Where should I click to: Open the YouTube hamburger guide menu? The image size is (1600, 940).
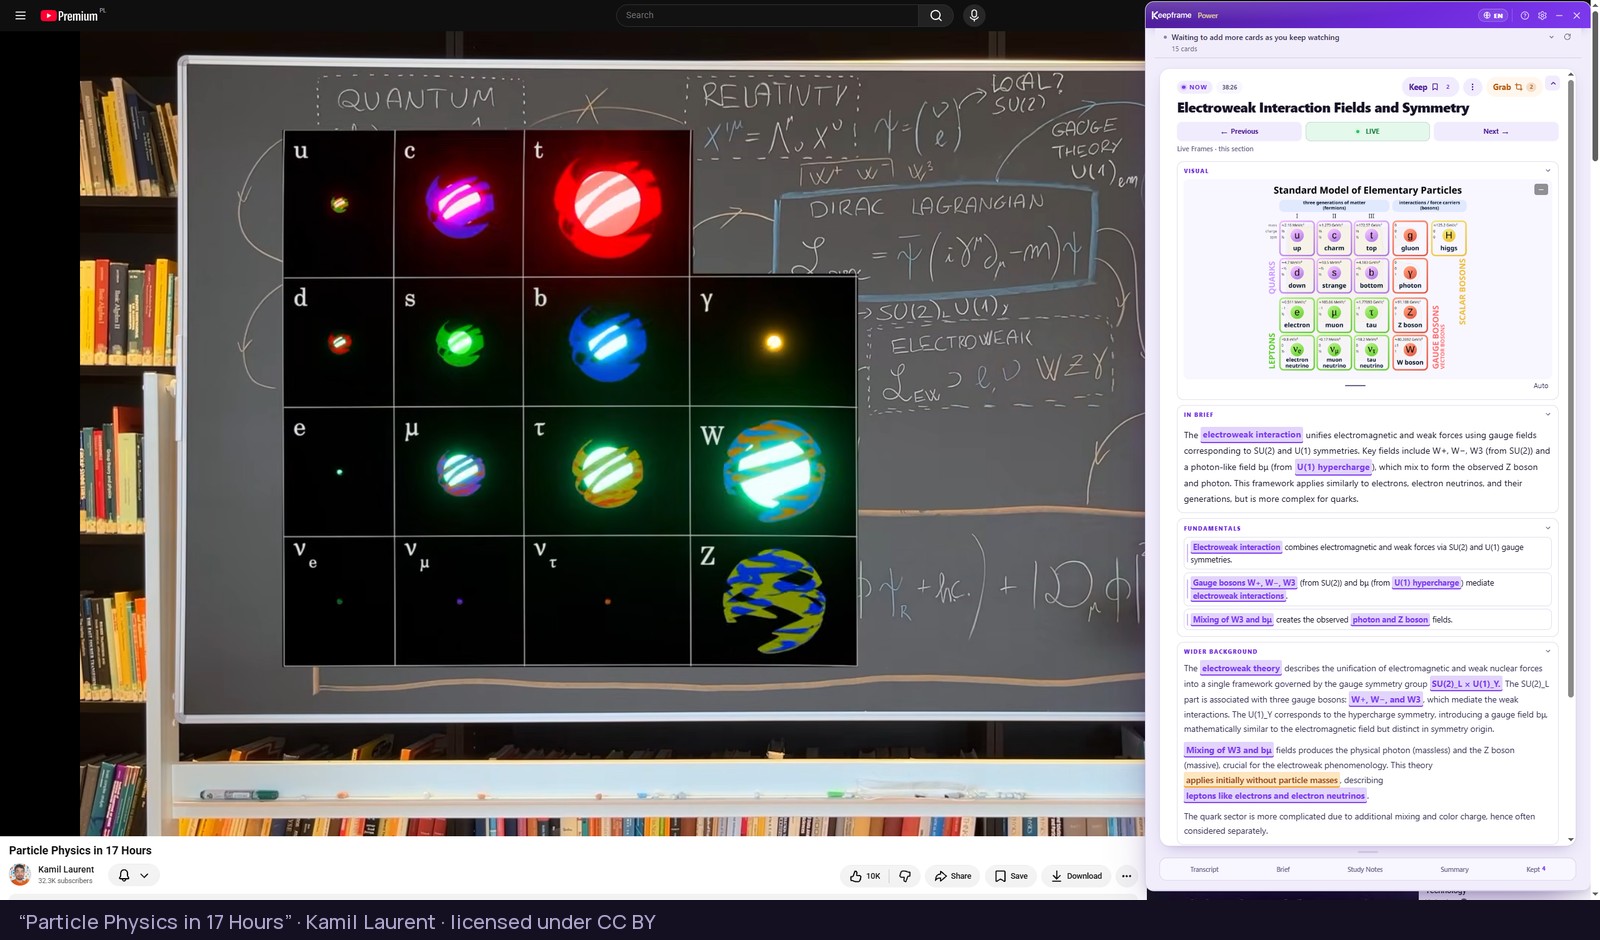pyautogui.click(x=20, y=15)
